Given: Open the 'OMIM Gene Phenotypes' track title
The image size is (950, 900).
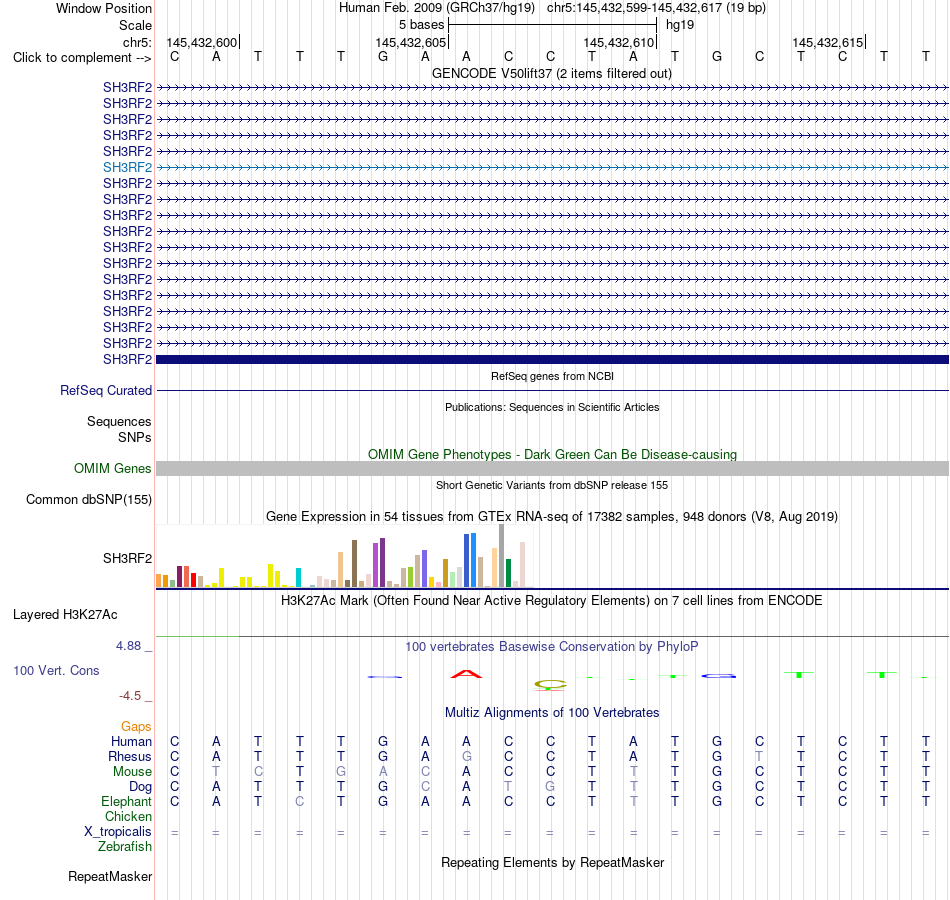Looking at the screenshot, I should point(552,455).
